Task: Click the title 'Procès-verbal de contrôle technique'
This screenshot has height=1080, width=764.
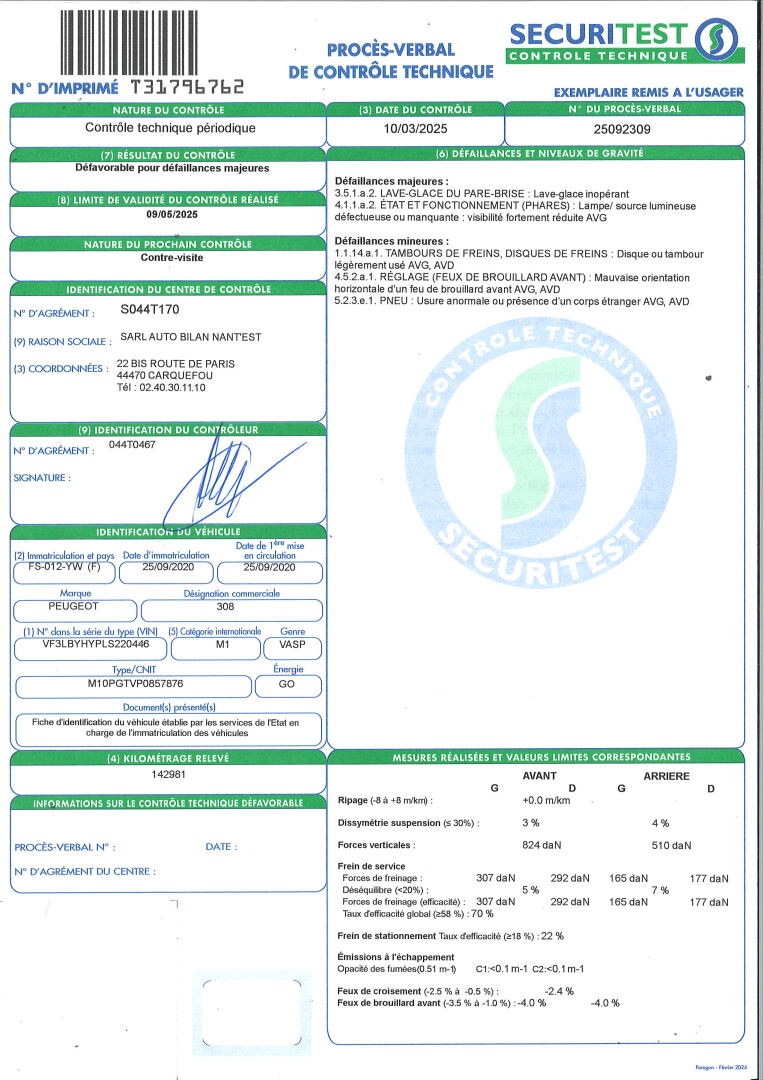Action: pyautogui.click(x=391, y=61)
